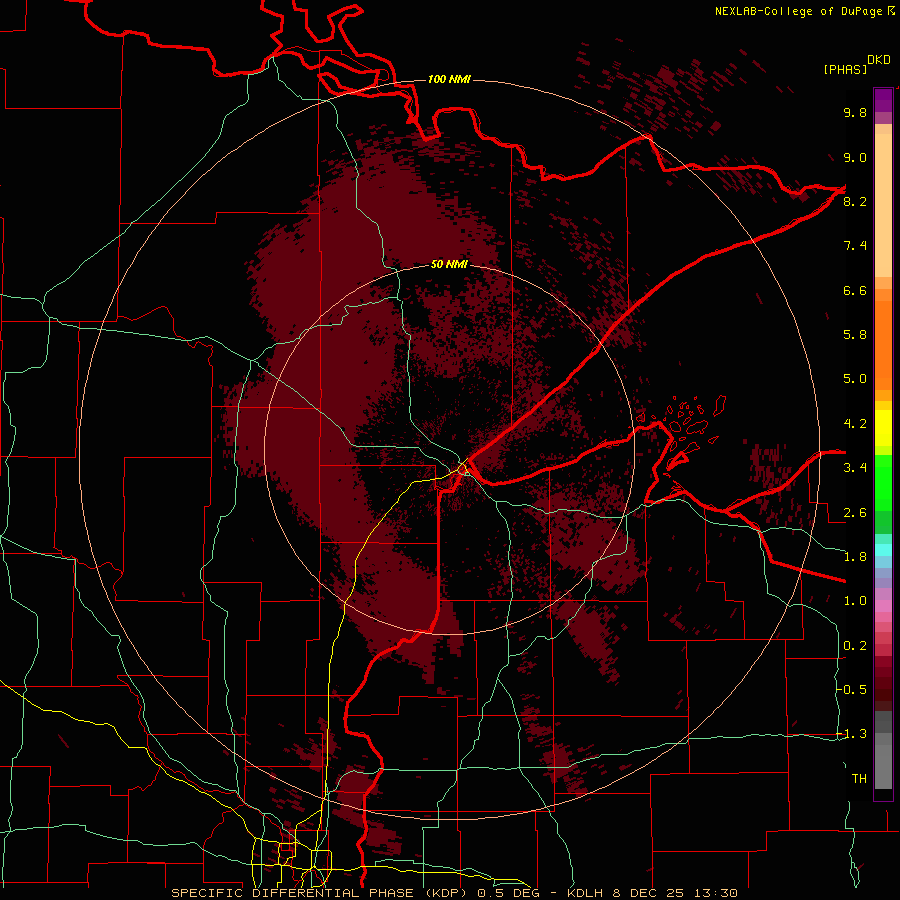Click the TH label at the scale bottom

click(x=859, y=779)
